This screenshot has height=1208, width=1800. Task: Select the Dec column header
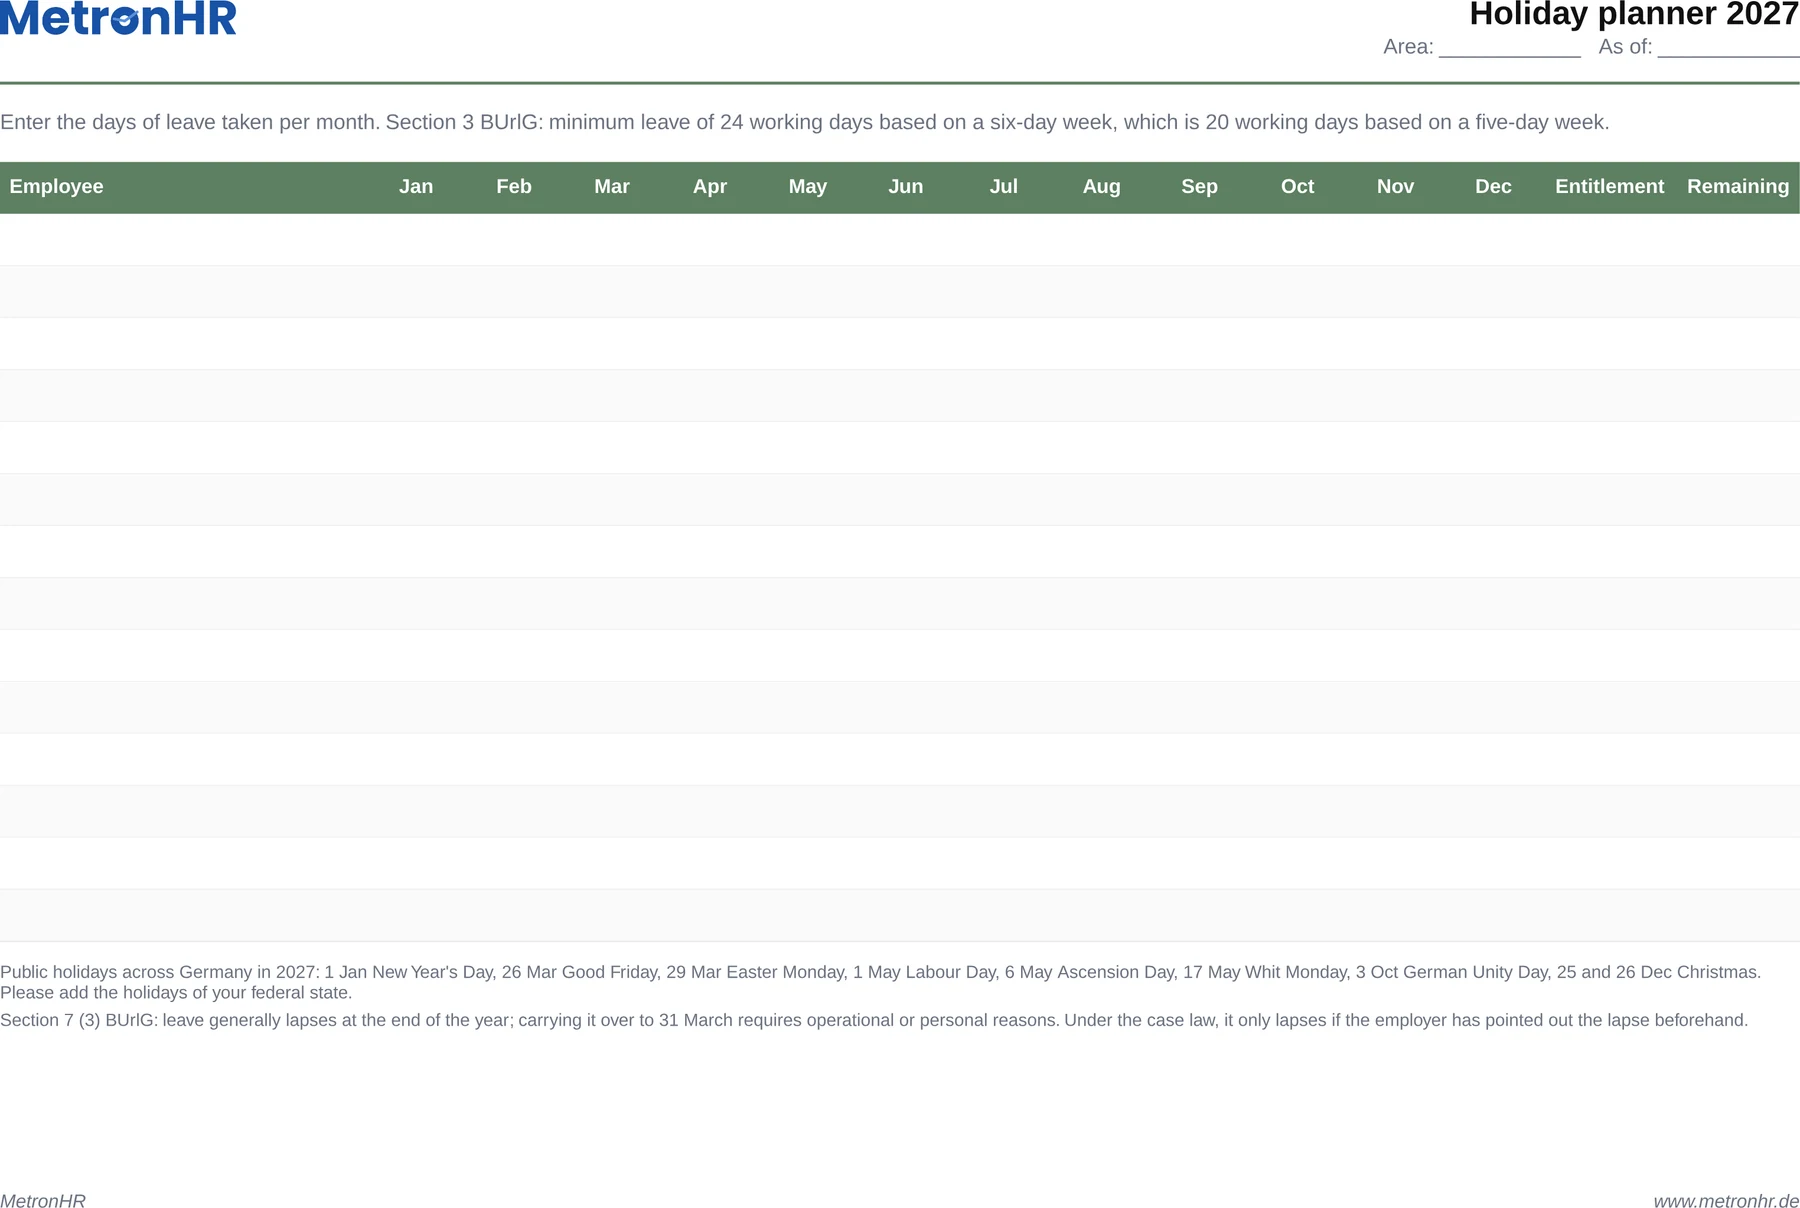1494,187
